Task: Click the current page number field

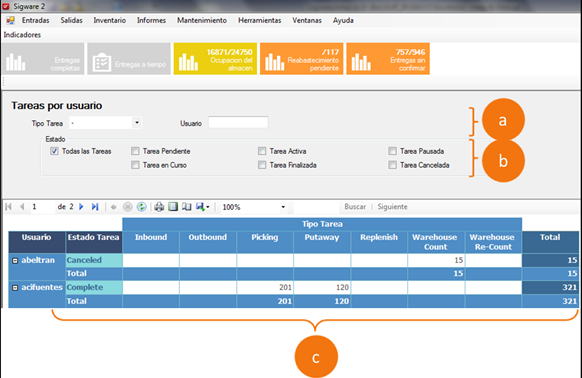Action: [x=42, y=207]
